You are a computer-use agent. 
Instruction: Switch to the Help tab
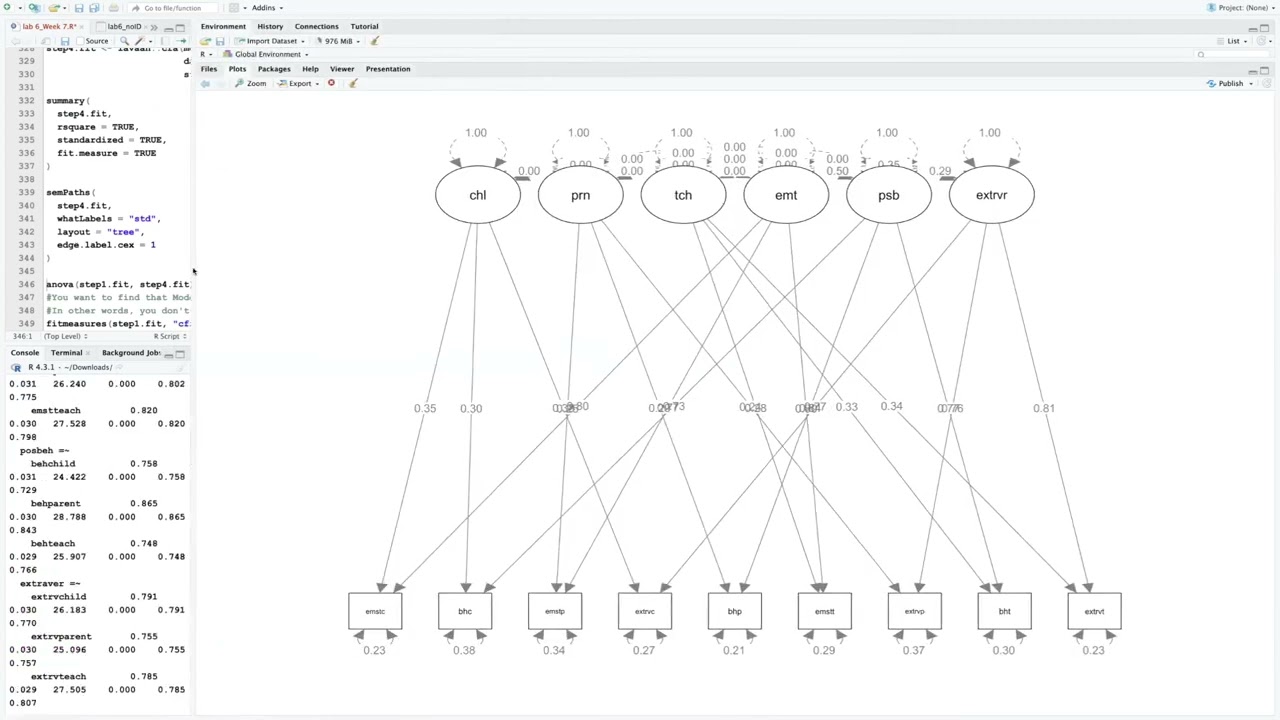310,69
